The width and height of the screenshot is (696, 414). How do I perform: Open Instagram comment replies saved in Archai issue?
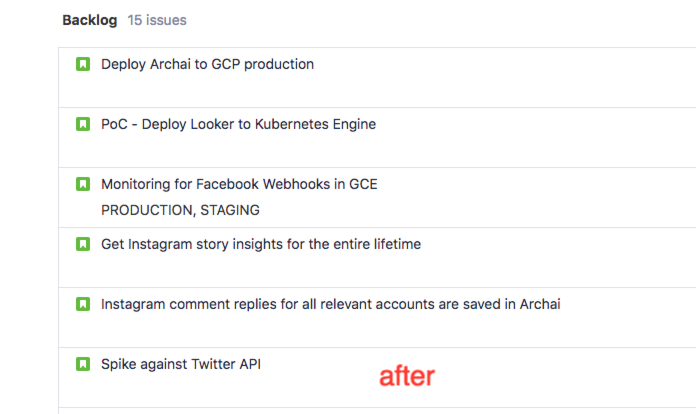pyautogui.click(x=331, y=304)
